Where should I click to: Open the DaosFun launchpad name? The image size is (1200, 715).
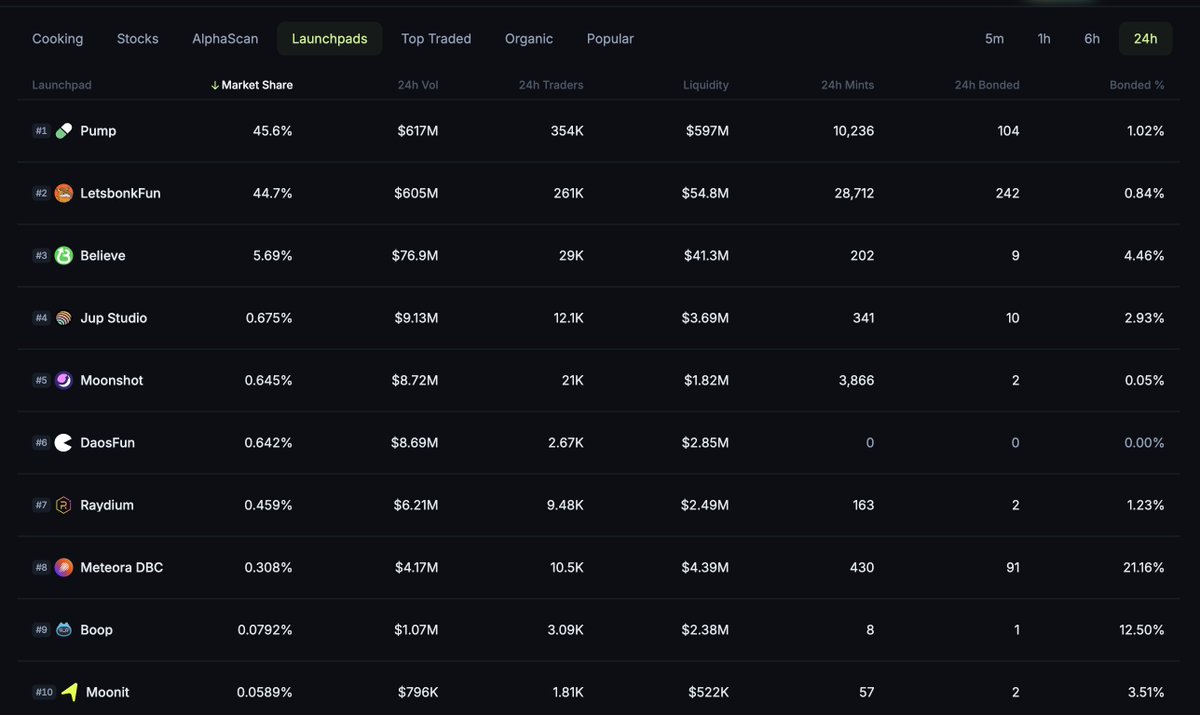tap(108, 443)
